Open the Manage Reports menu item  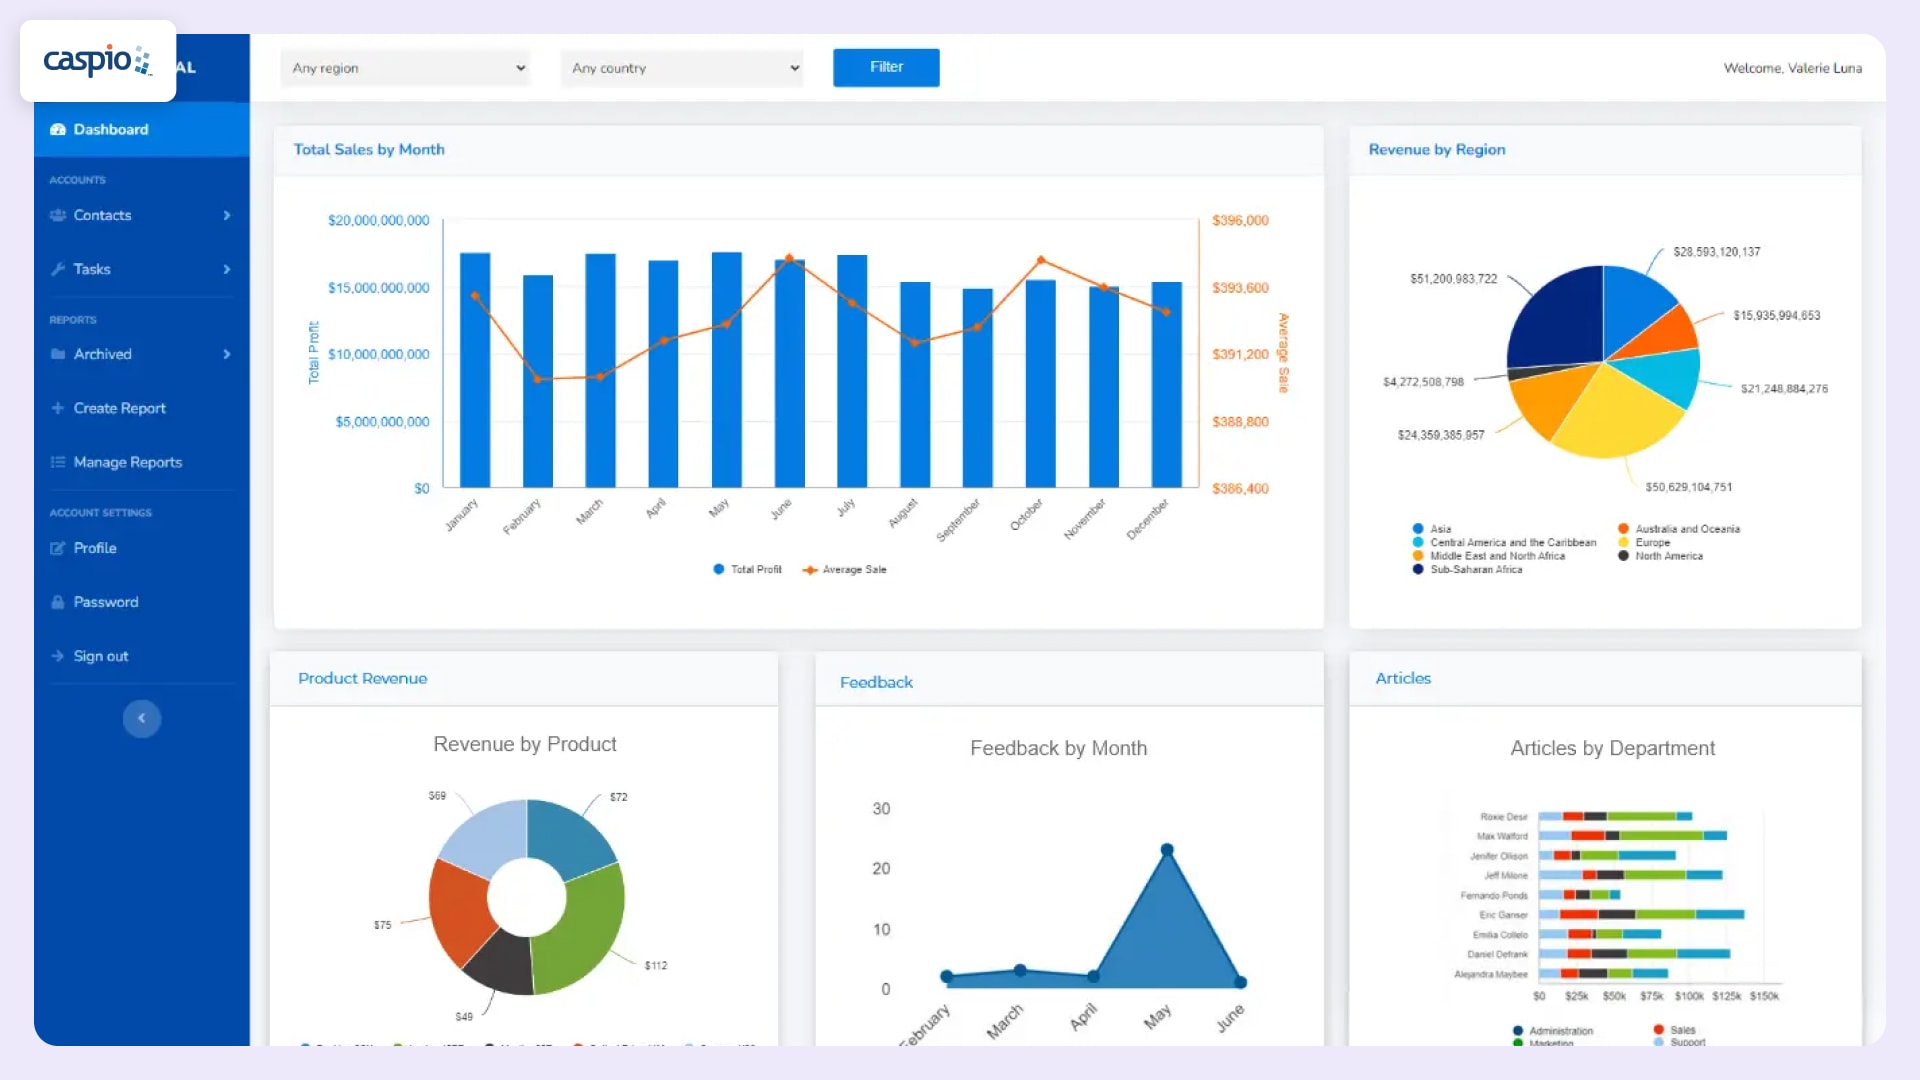tap(128, 463)
